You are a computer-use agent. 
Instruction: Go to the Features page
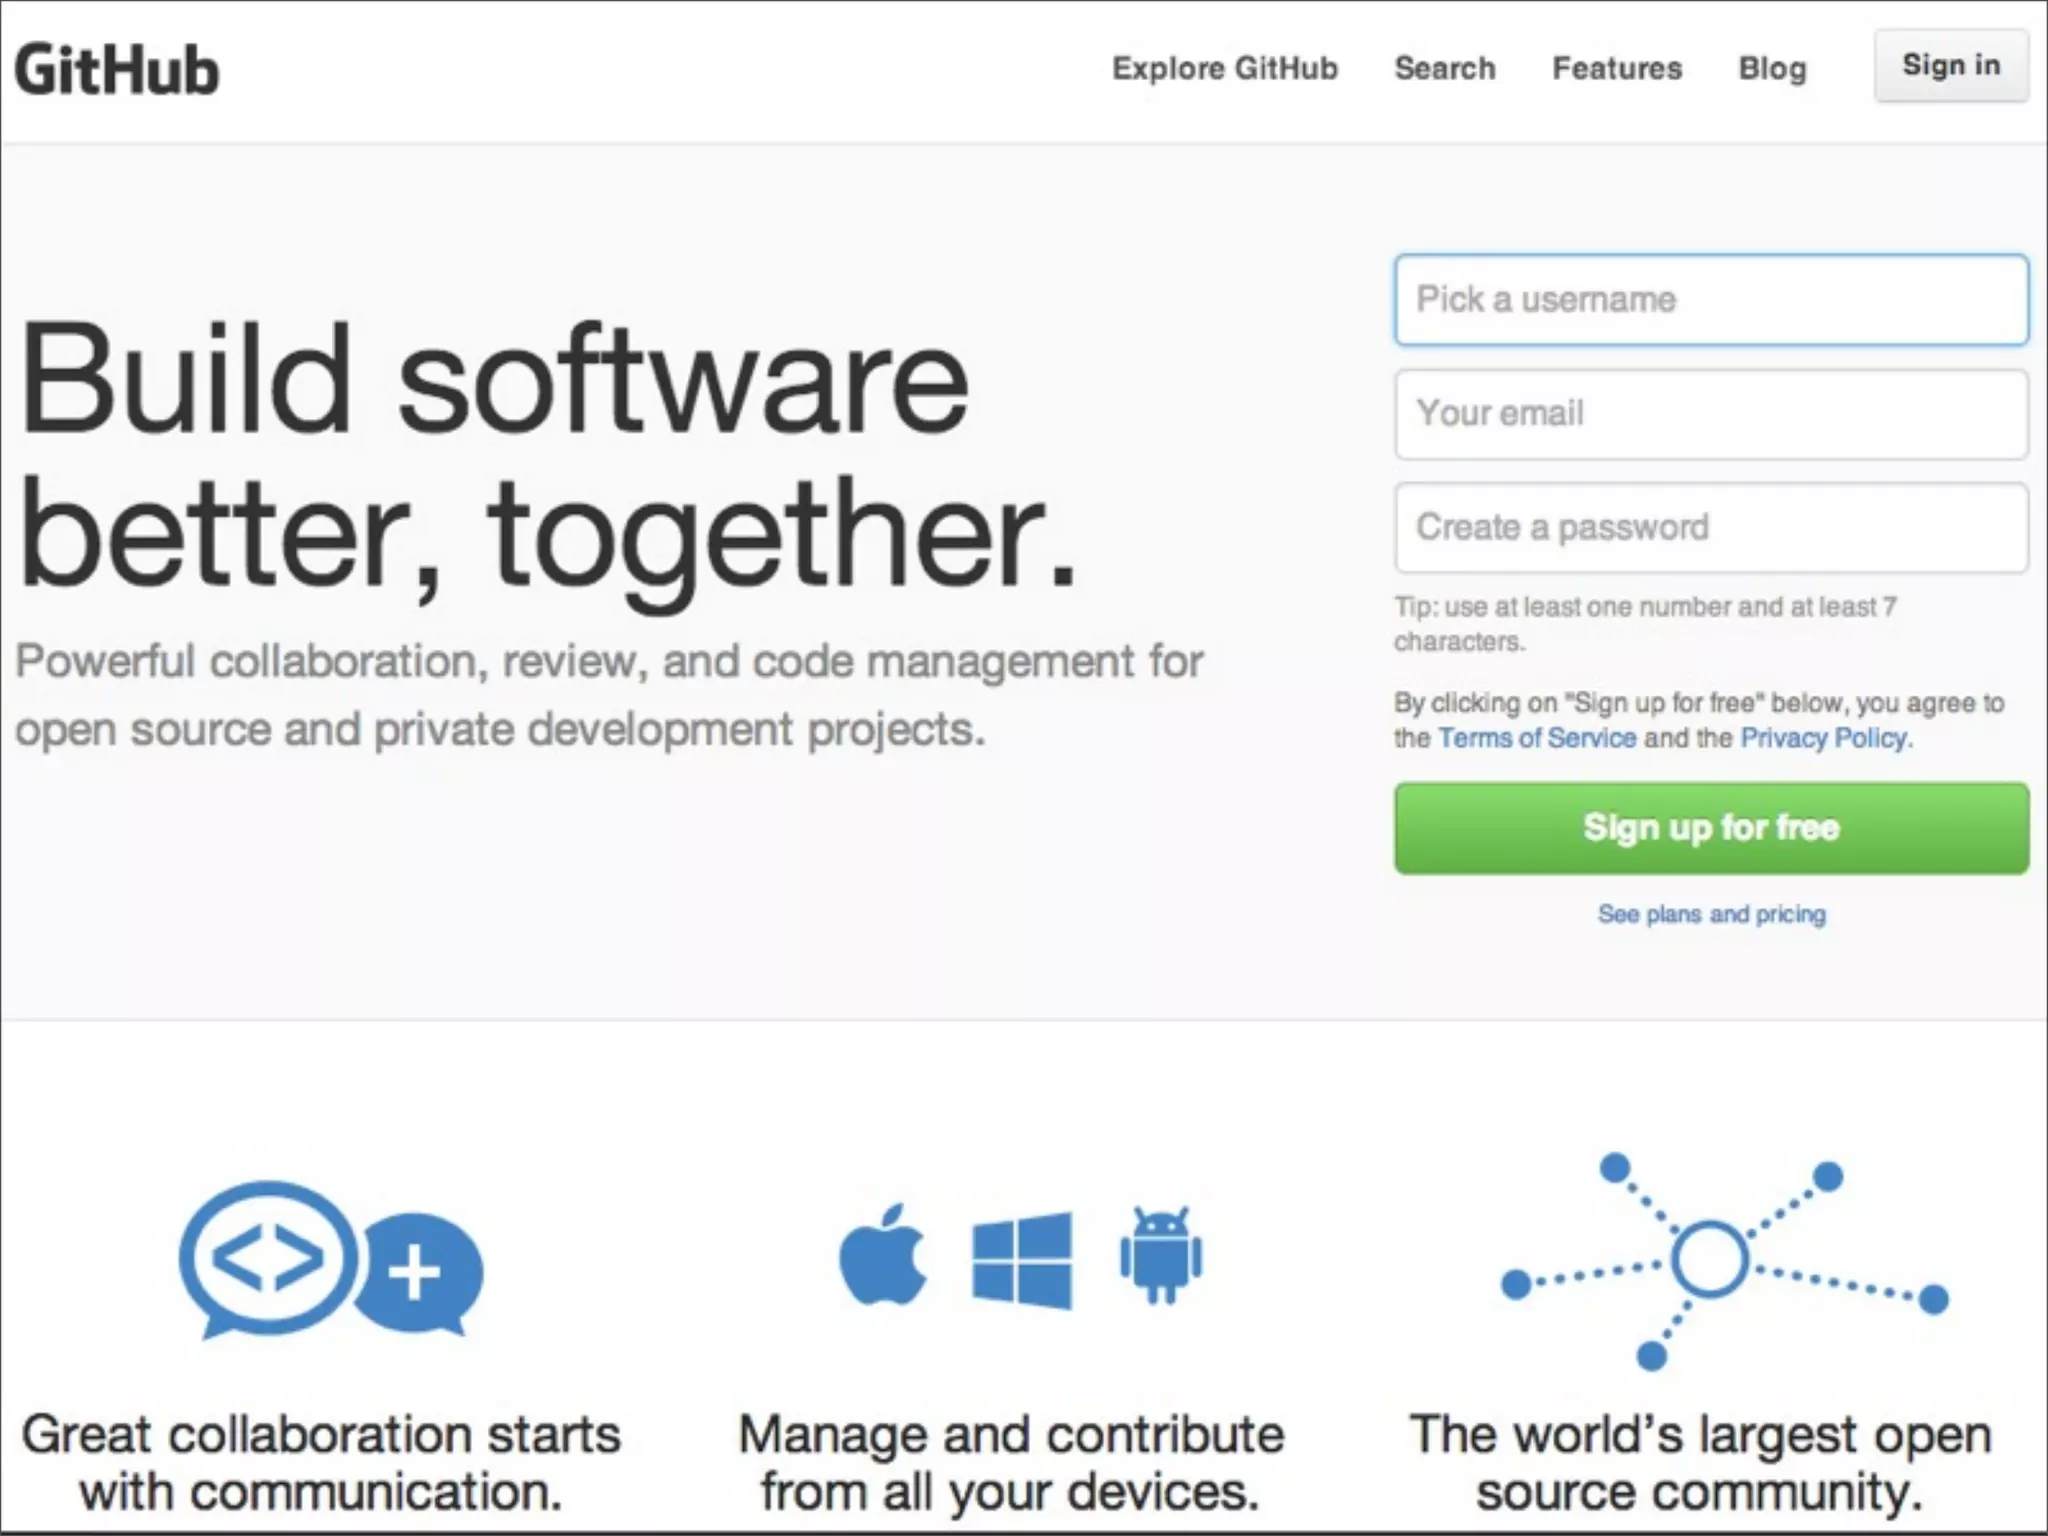coord(1616,68)
